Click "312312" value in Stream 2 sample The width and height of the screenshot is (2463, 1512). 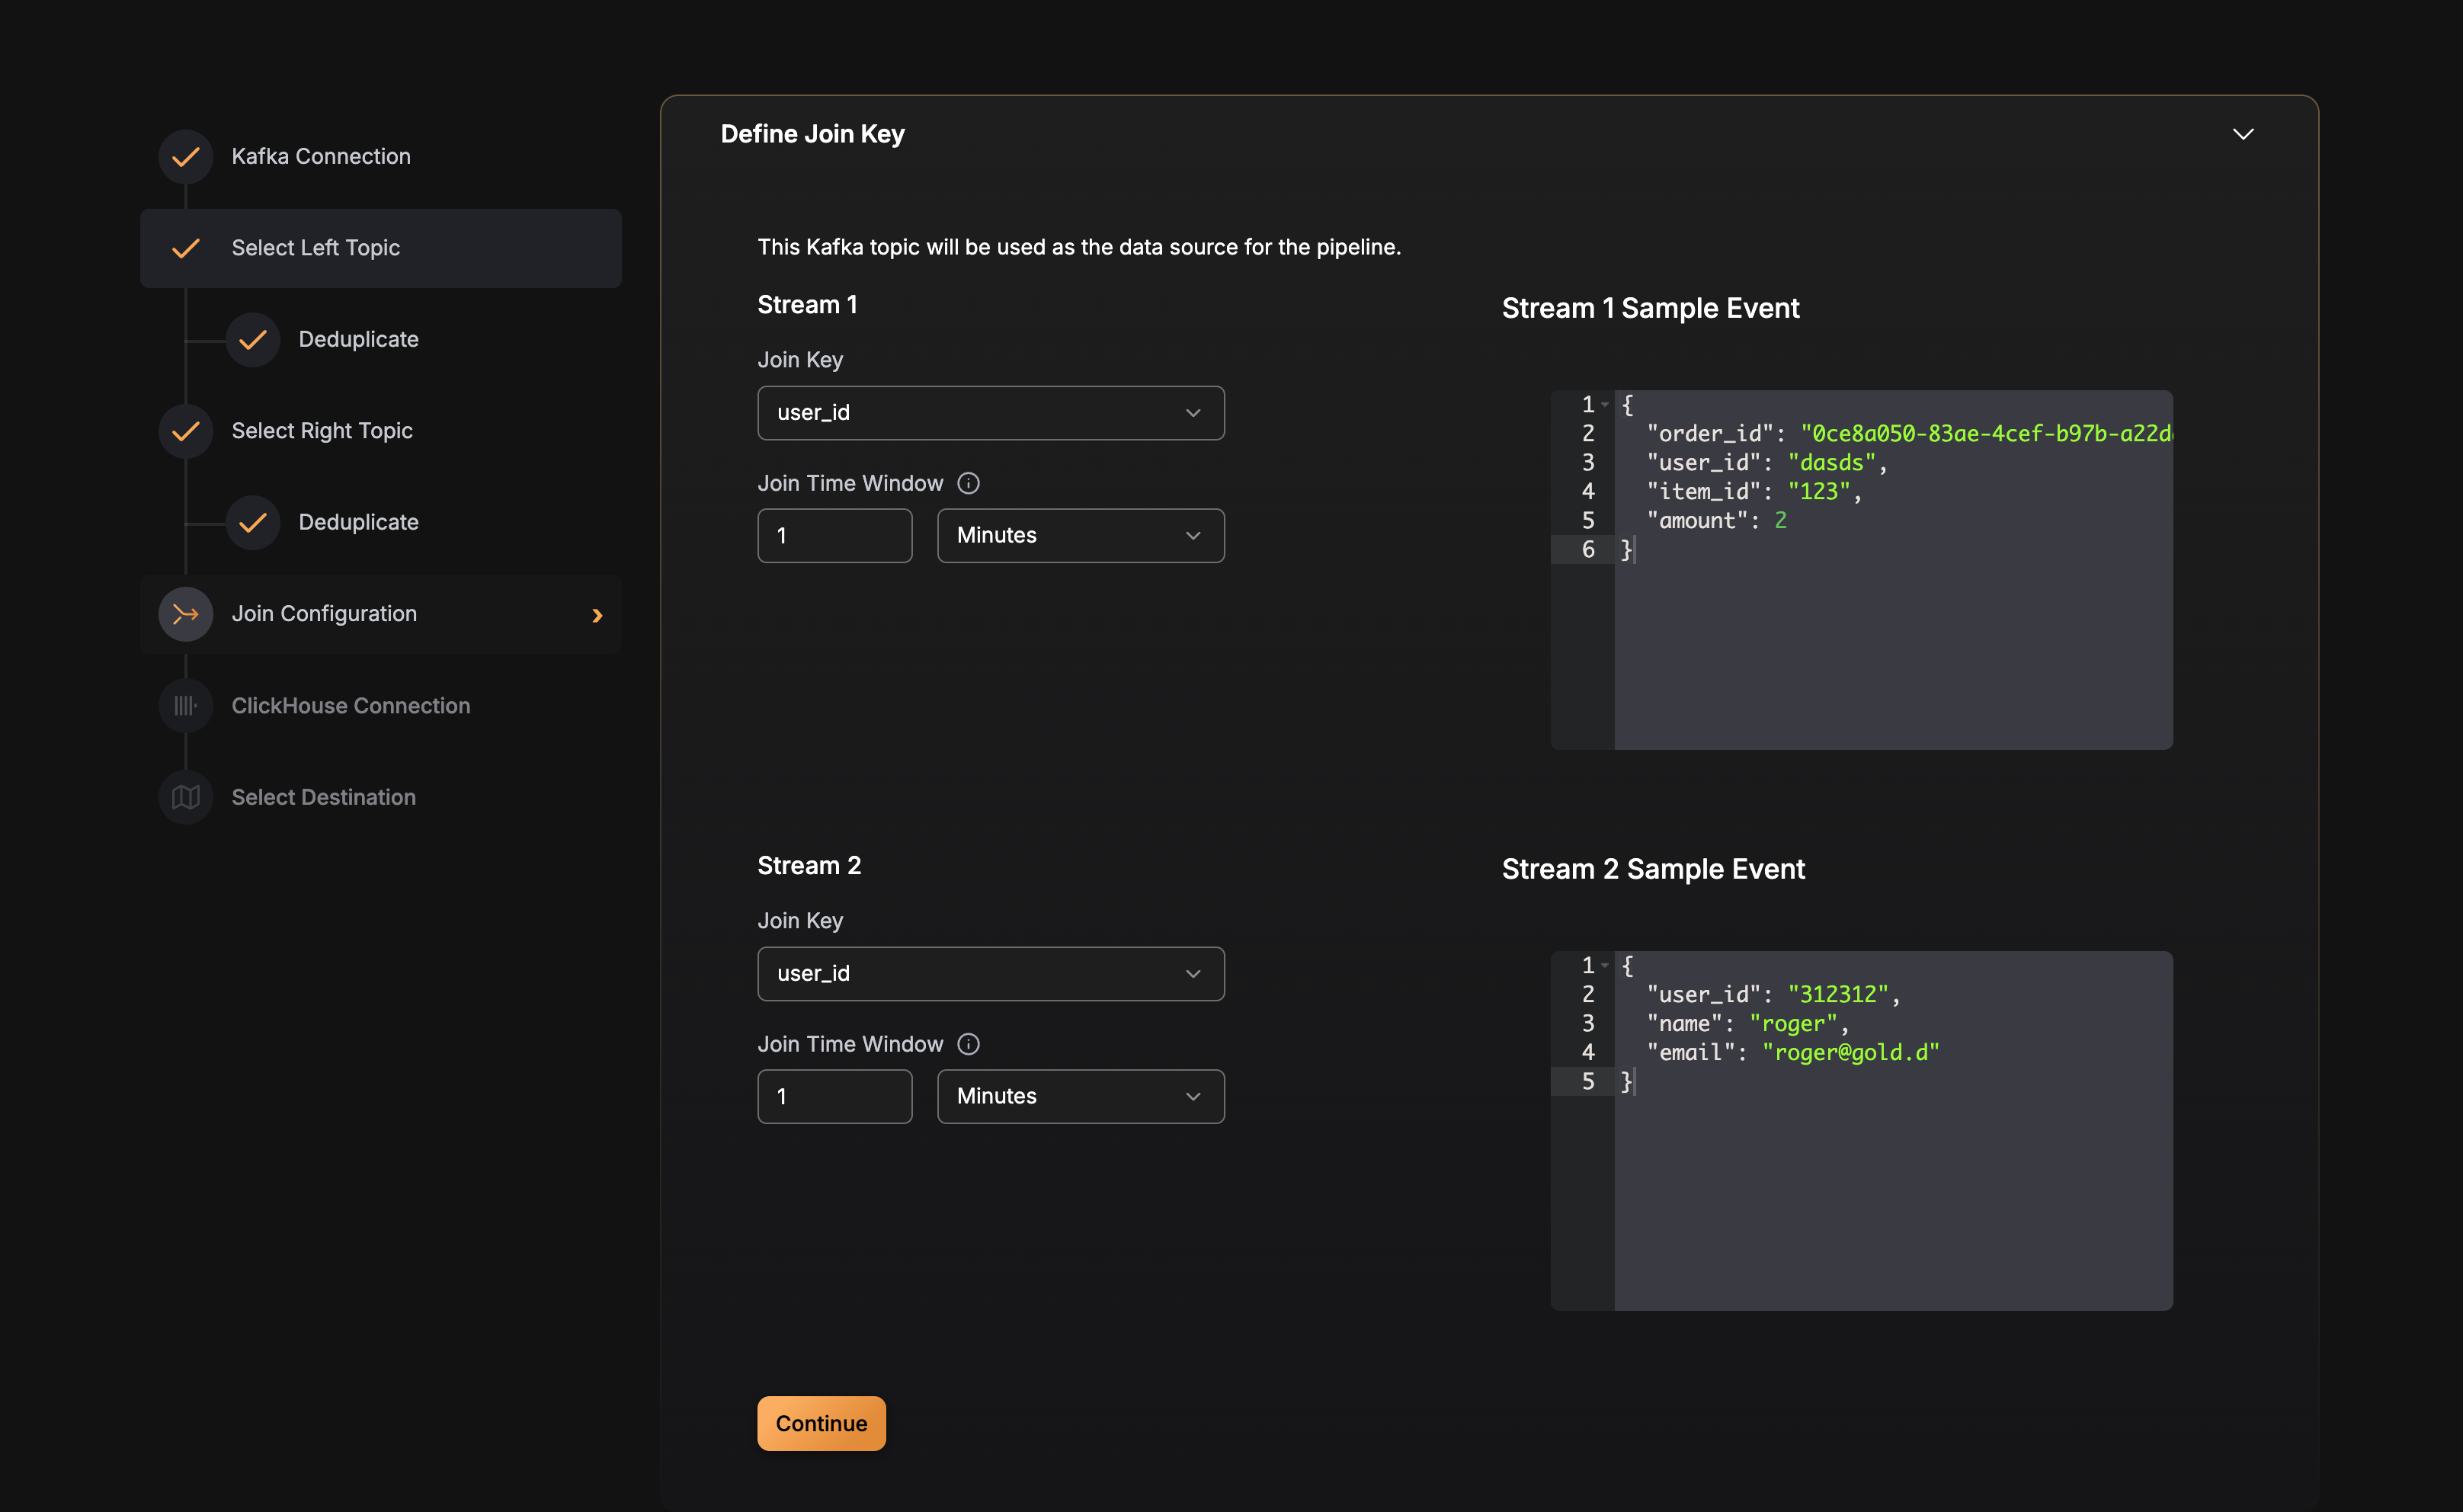1838,995
